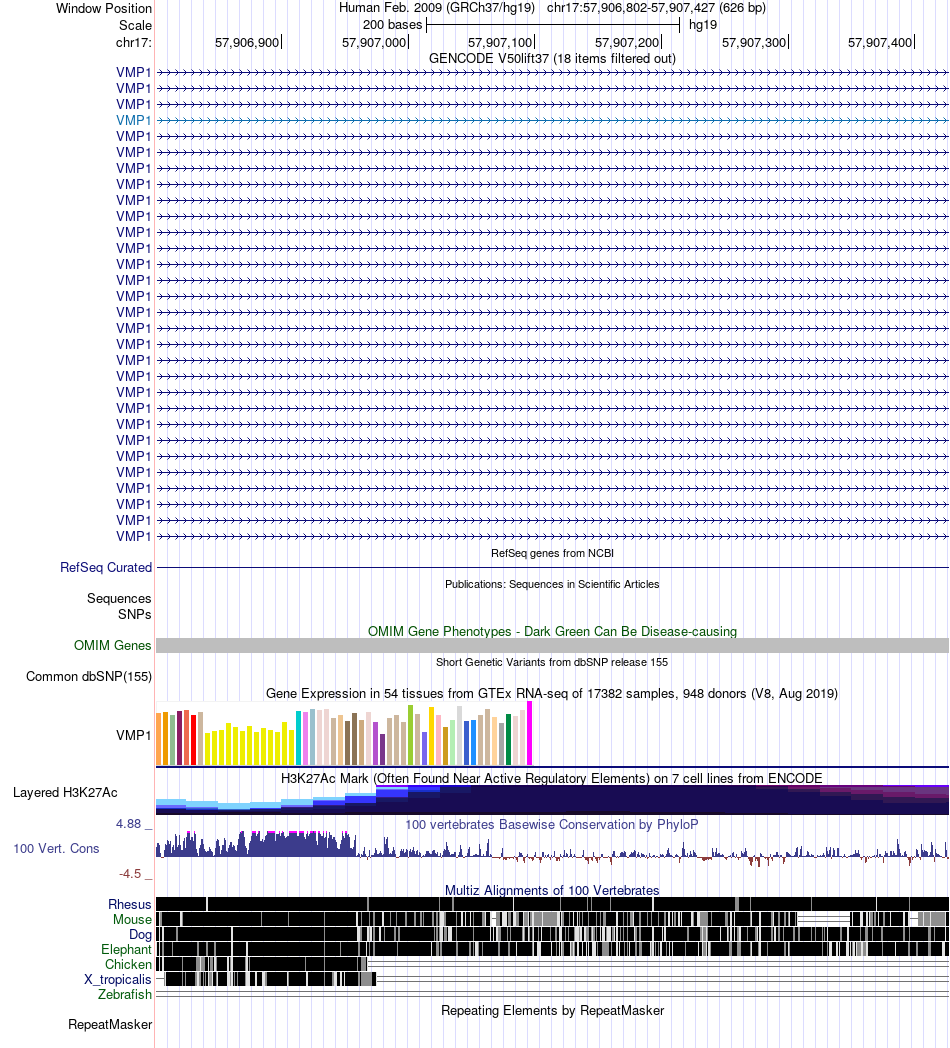The image size is (950, 1048).
Task: Open GENCODE V50lift37 track title
Action: 552,59
